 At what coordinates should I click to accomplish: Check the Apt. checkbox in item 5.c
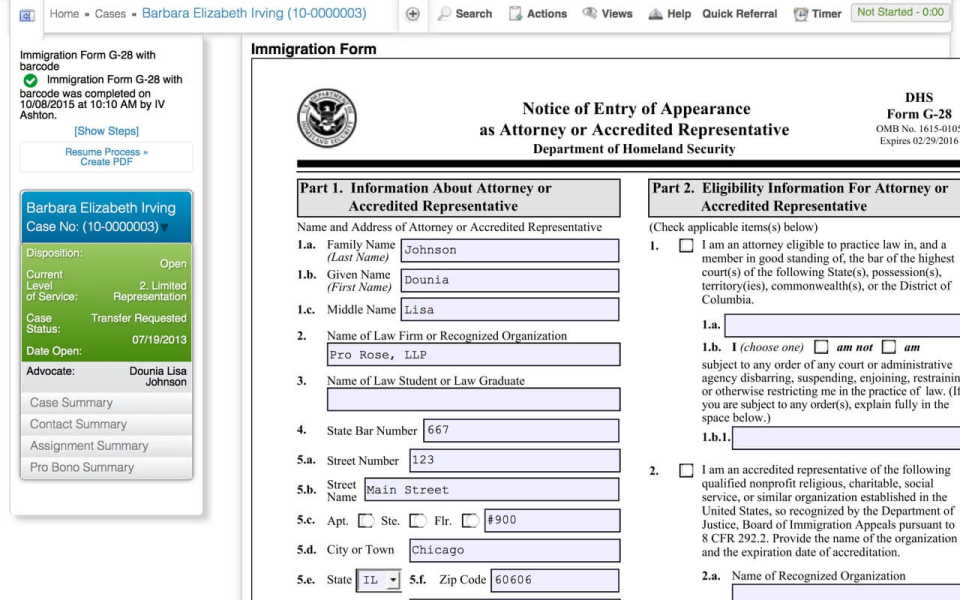click(367, 520)
